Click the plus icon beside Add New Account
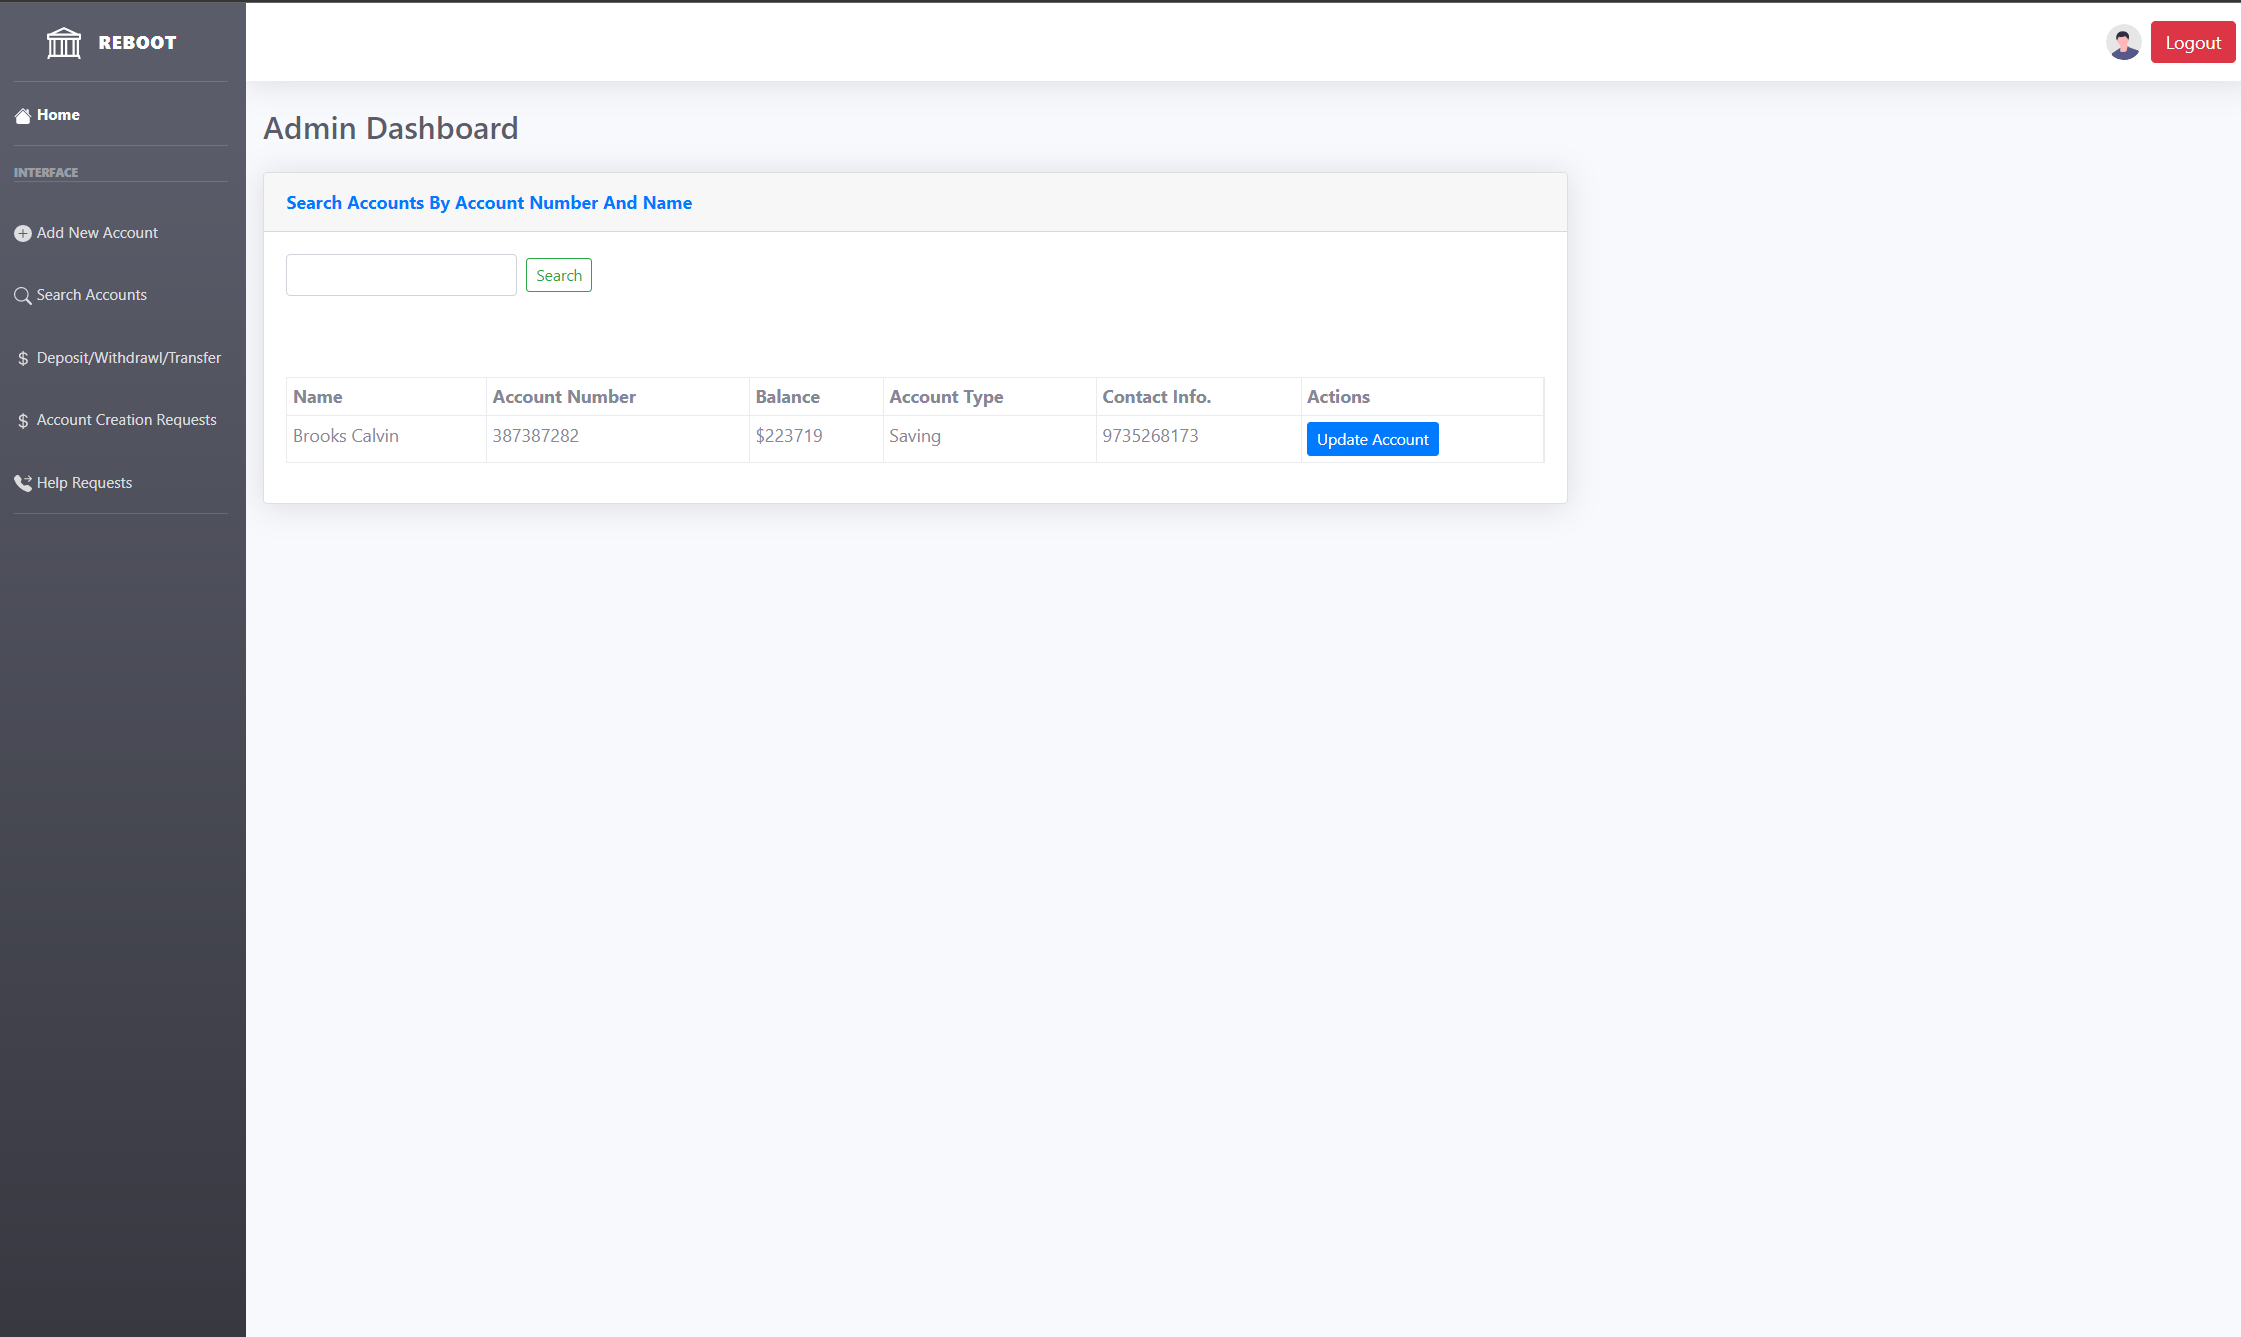 point(22,233)
